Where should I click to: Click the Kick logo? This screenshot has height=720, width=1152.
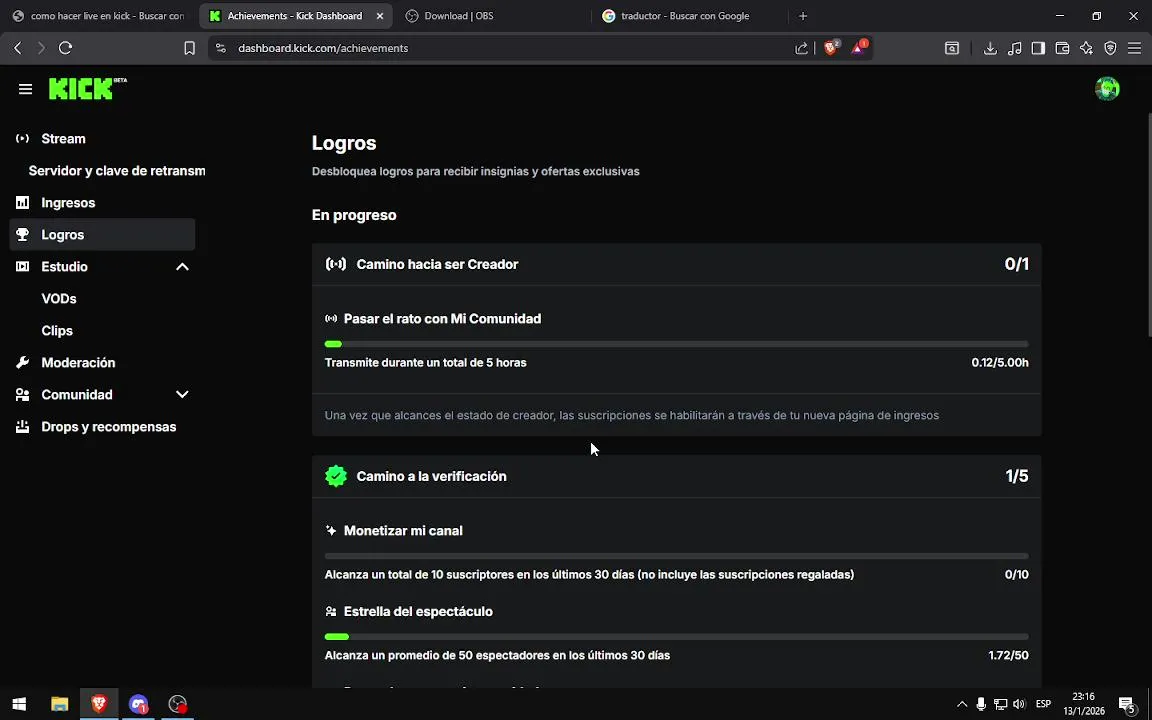point(84,89)
